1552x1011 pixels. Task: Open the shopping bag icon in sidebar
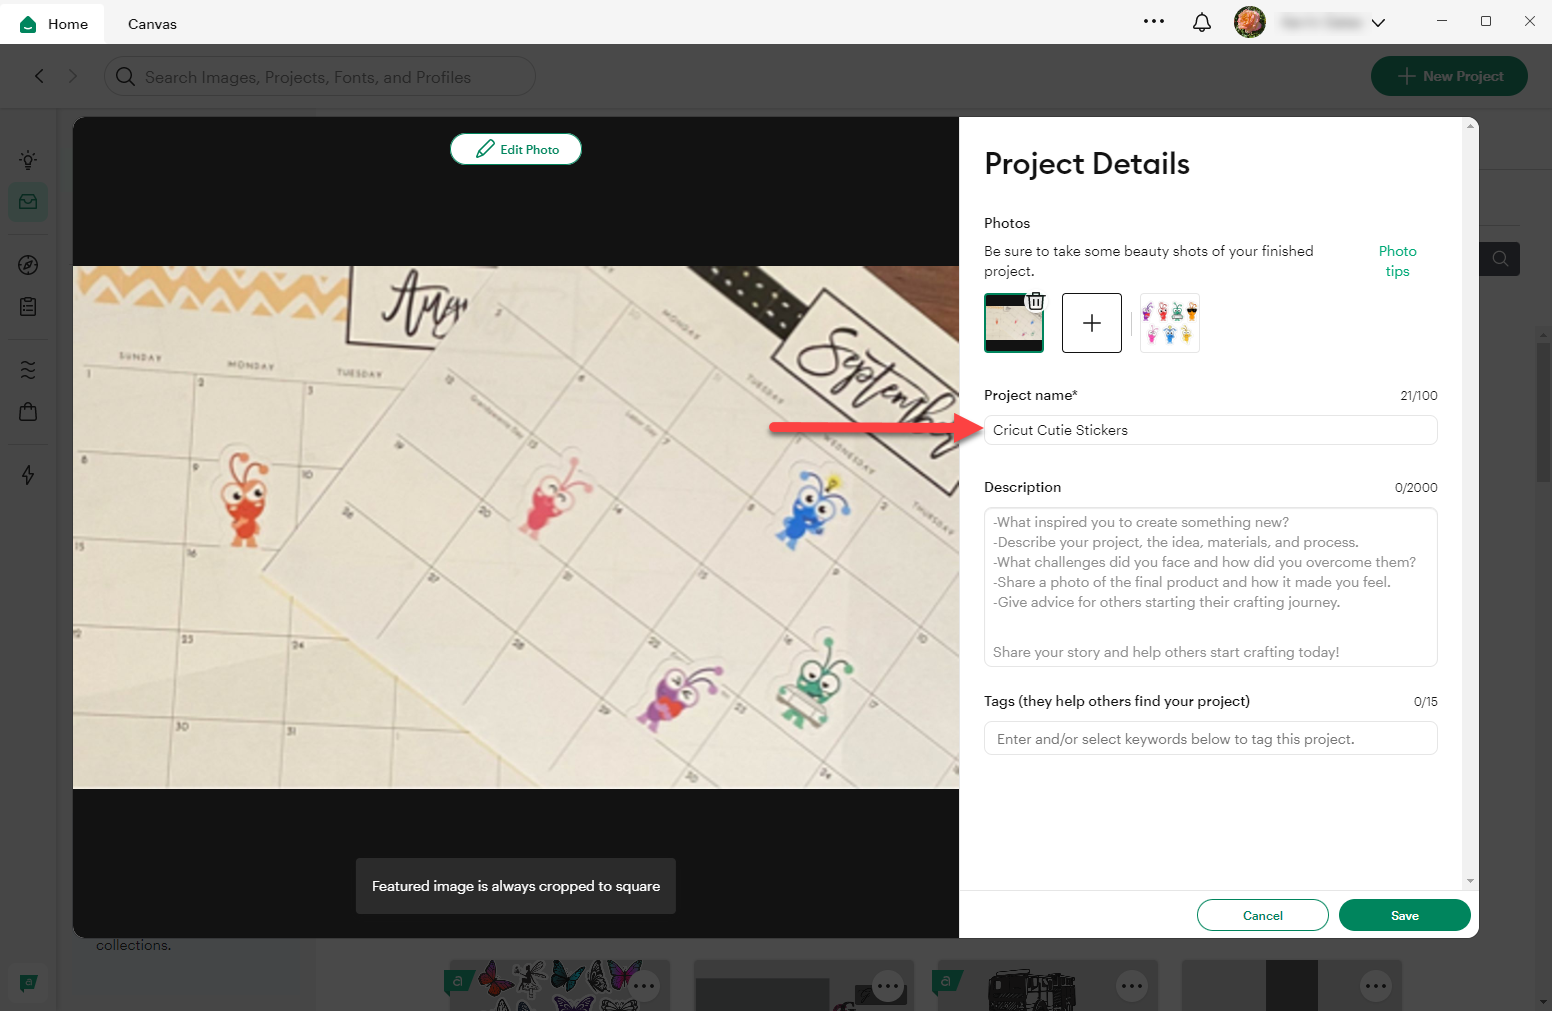click(27, 411)
